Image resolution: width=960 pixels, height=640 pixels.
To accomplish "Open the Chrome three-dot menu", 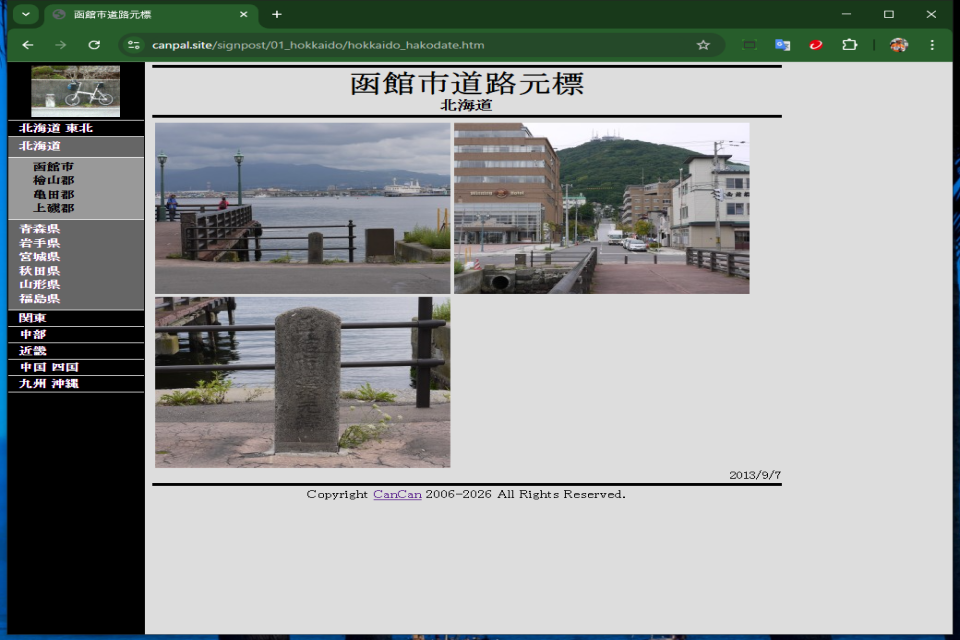I will point(932,45).
